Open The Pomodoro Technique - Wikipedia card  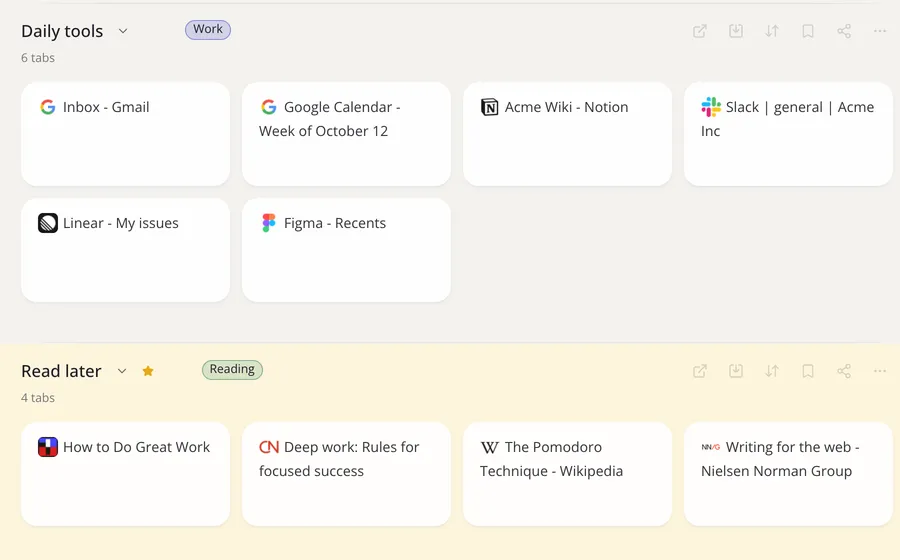[568, 474]
